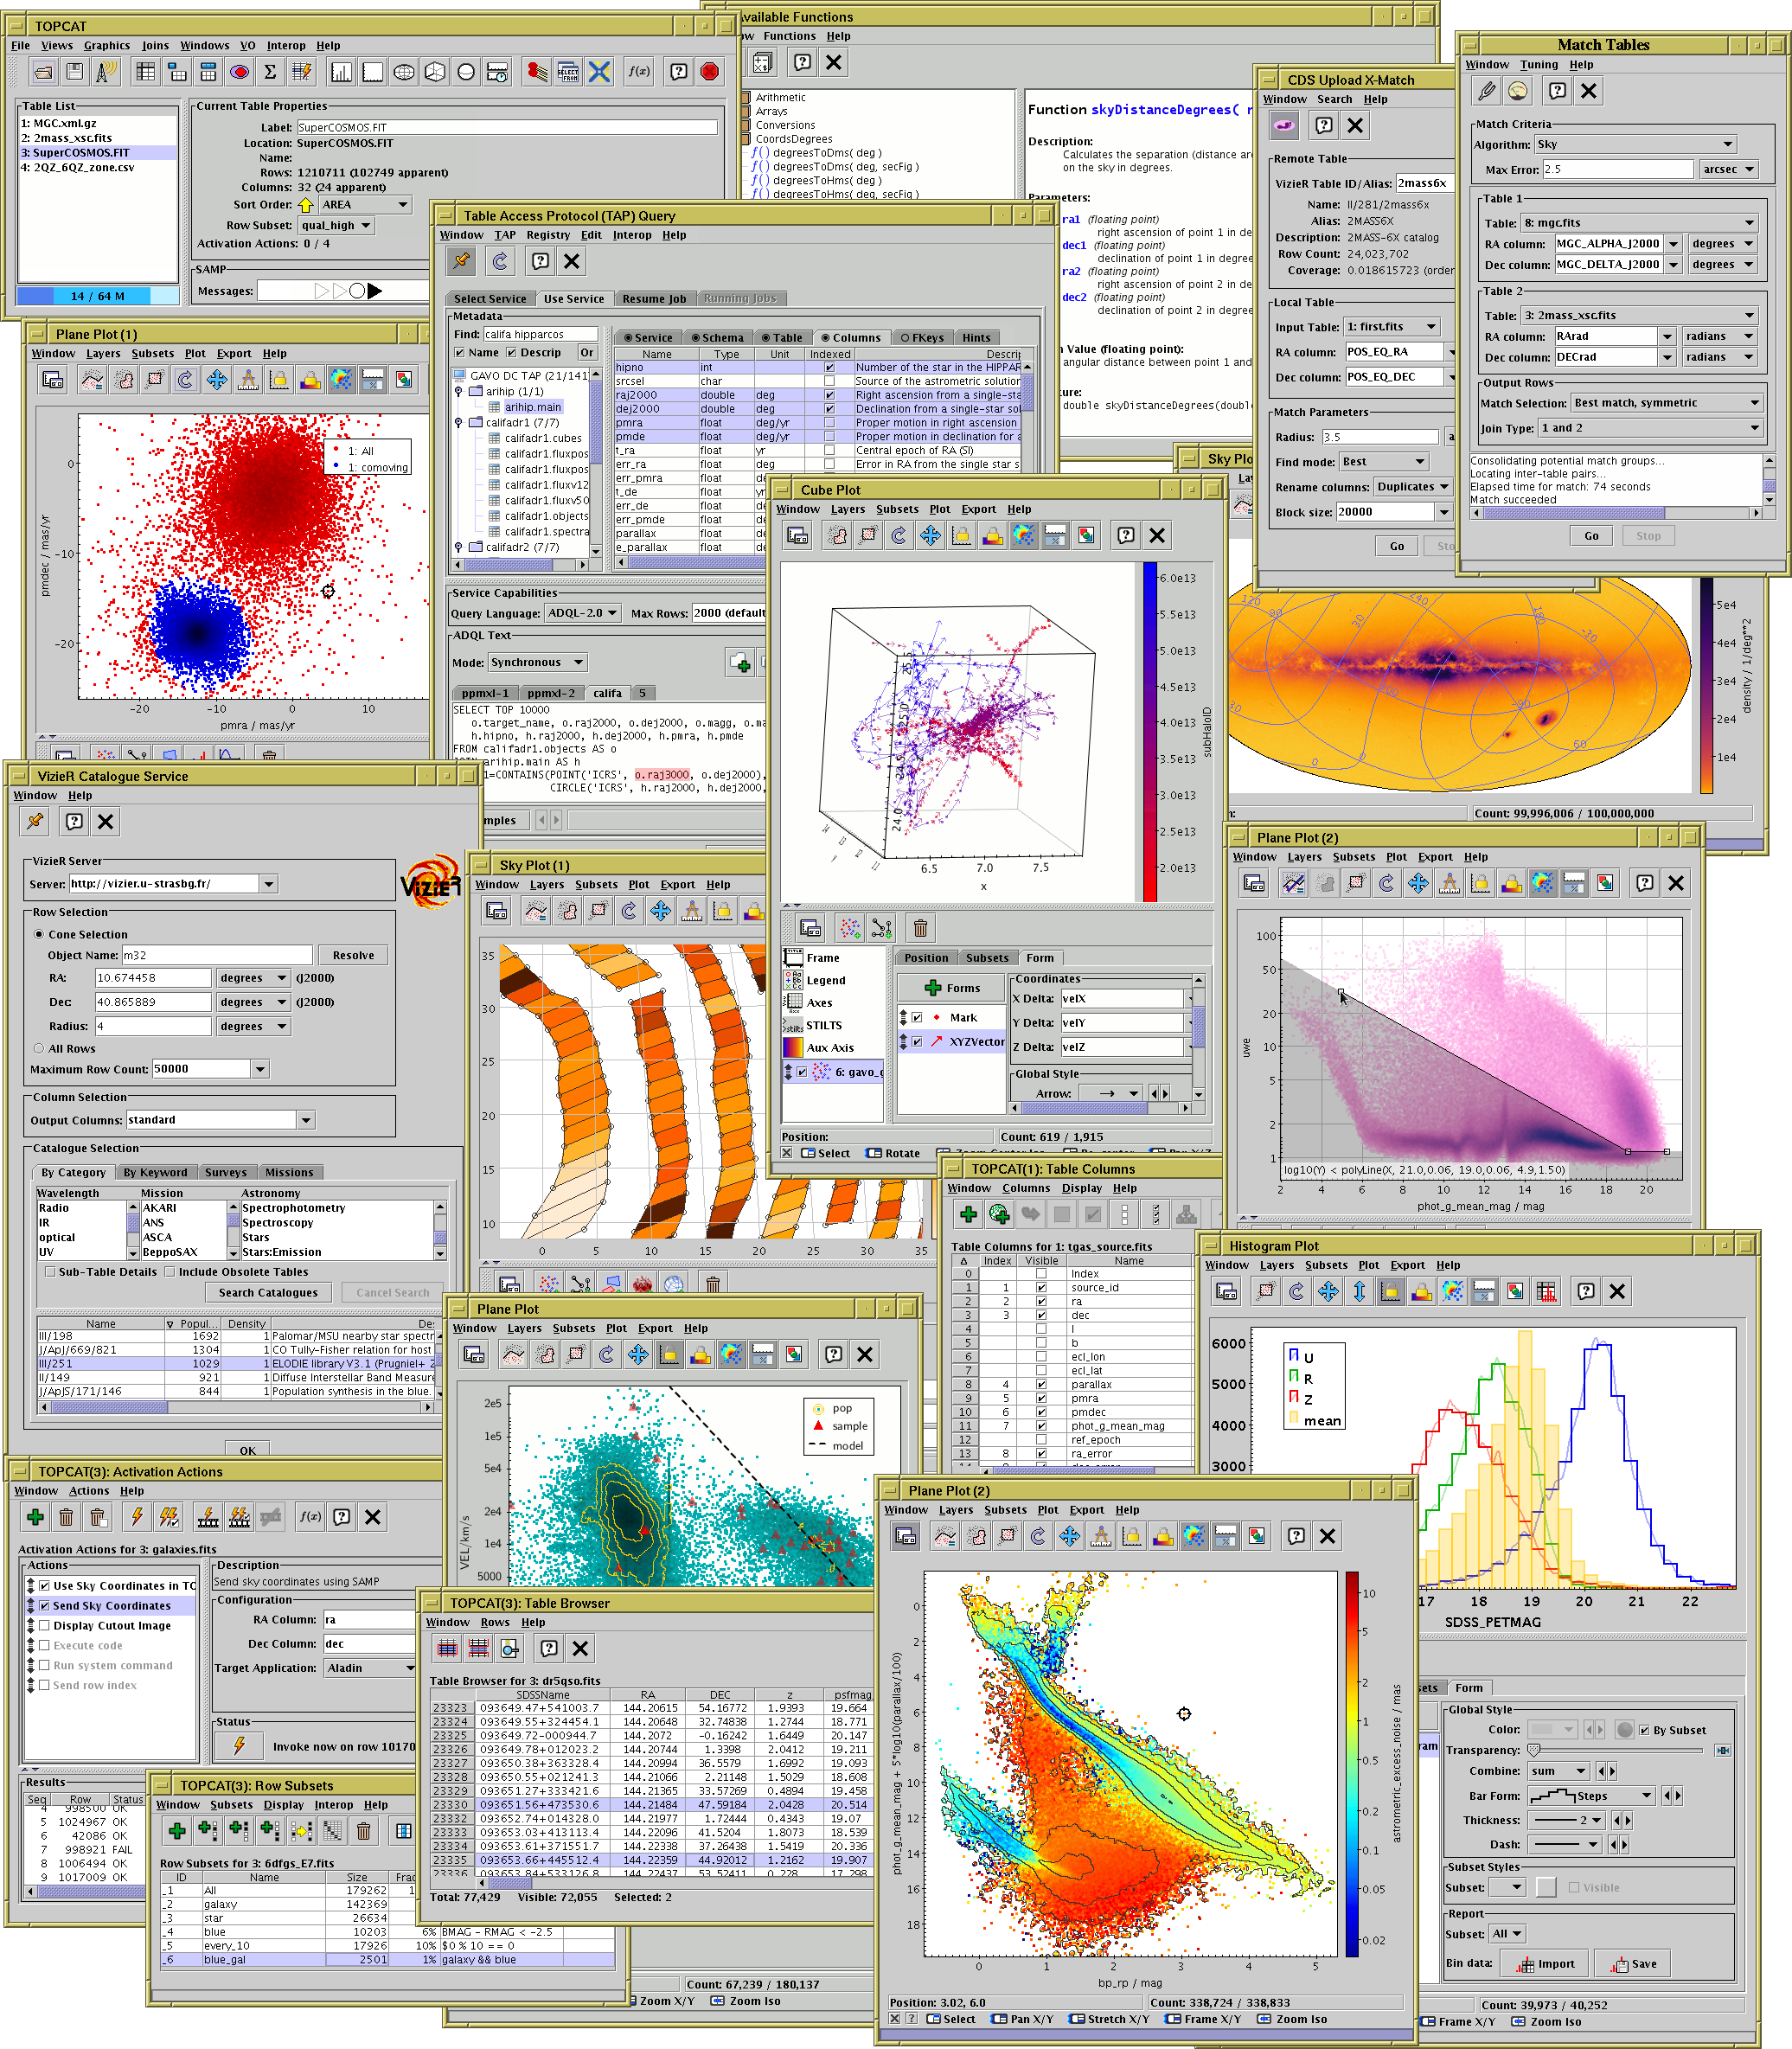The image size is (1792, 2049).
Task: Click the green add column icon
Action: (x=968, y=1214)
